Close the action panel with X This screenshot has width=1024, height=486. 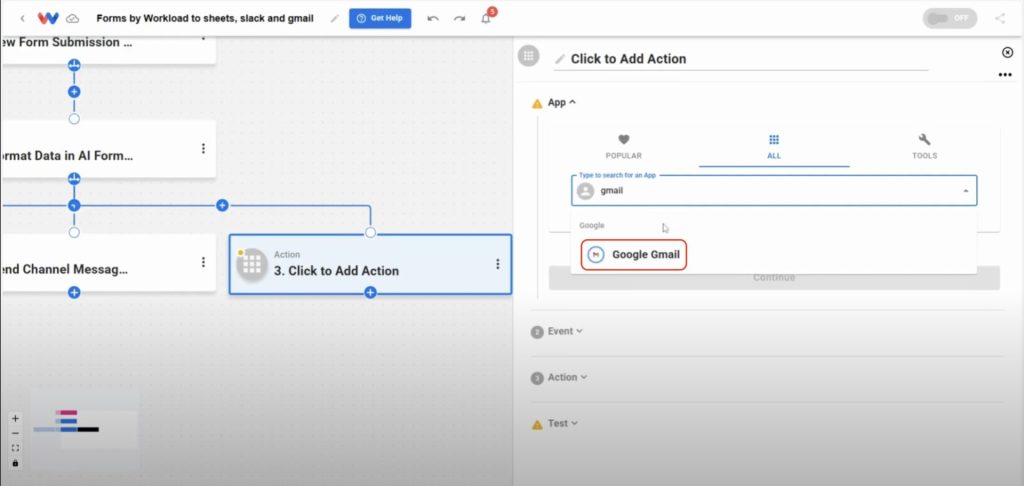[1007, 52]
